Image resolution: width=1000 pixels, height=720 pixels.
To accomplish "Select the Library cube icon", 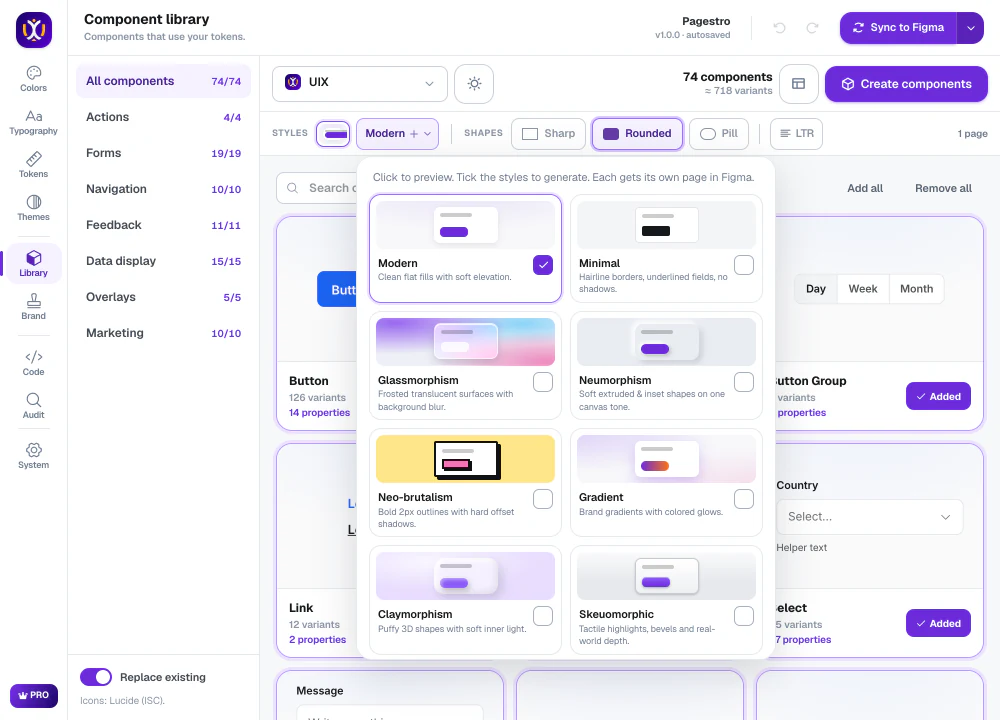I will click(x=34, y=258).
